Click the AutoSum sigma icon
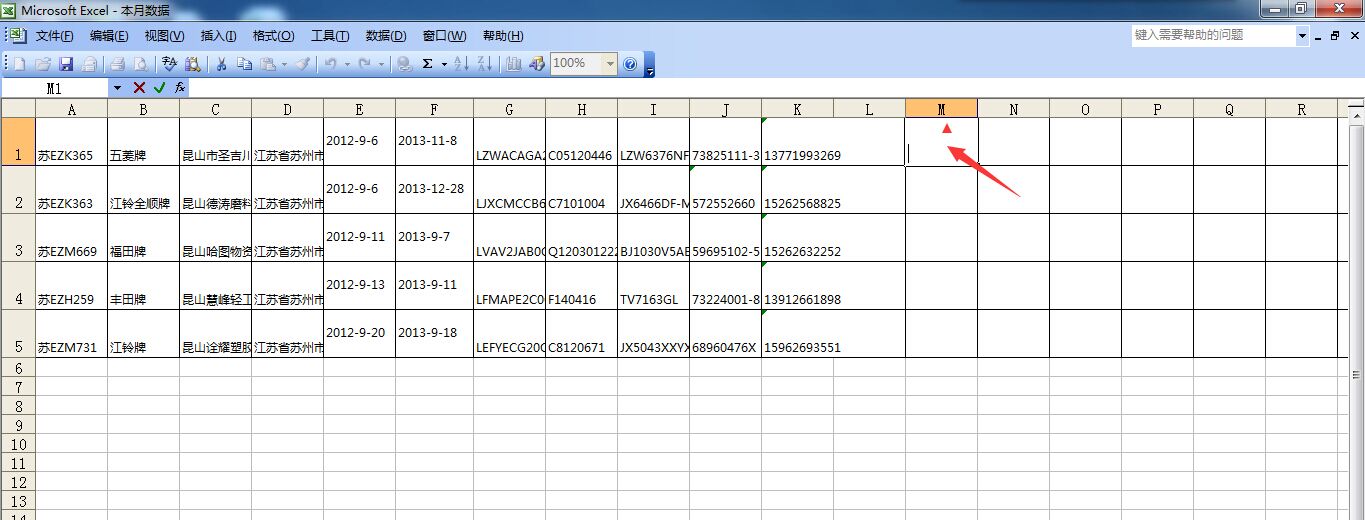The image size is (1365, 520). (428, 64)
